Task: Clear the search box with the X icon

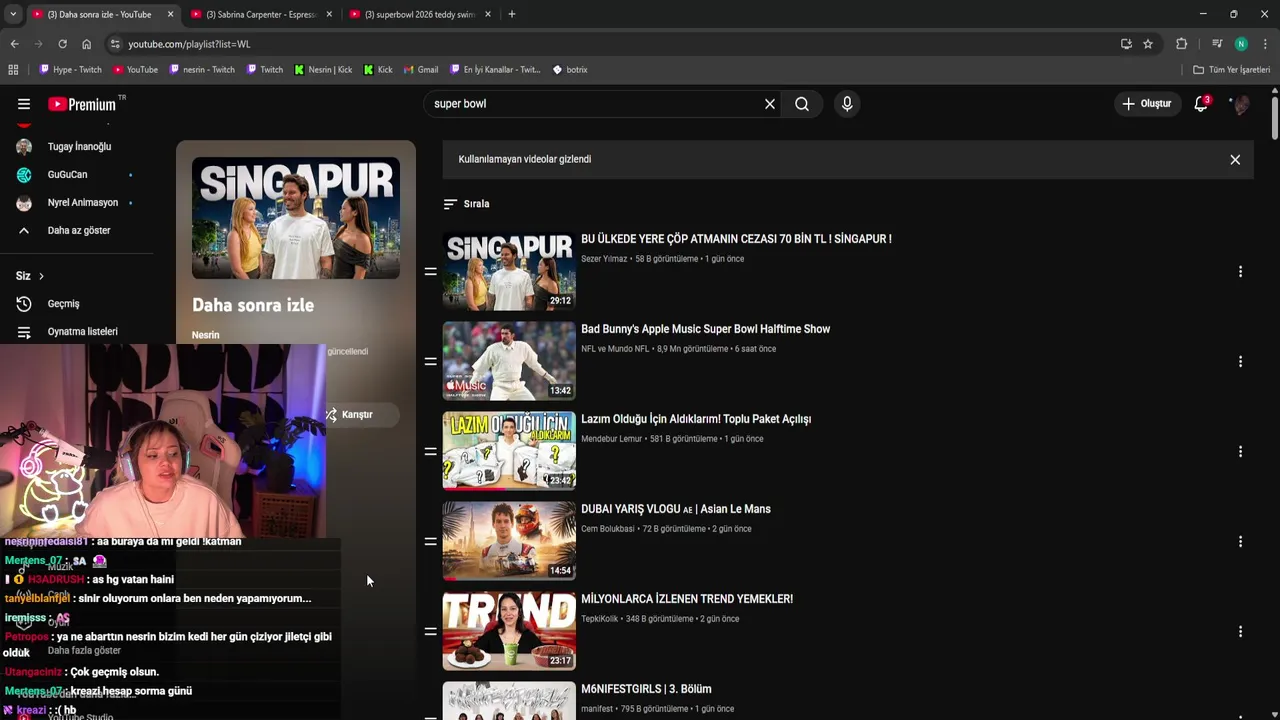Action: (770, 104)
